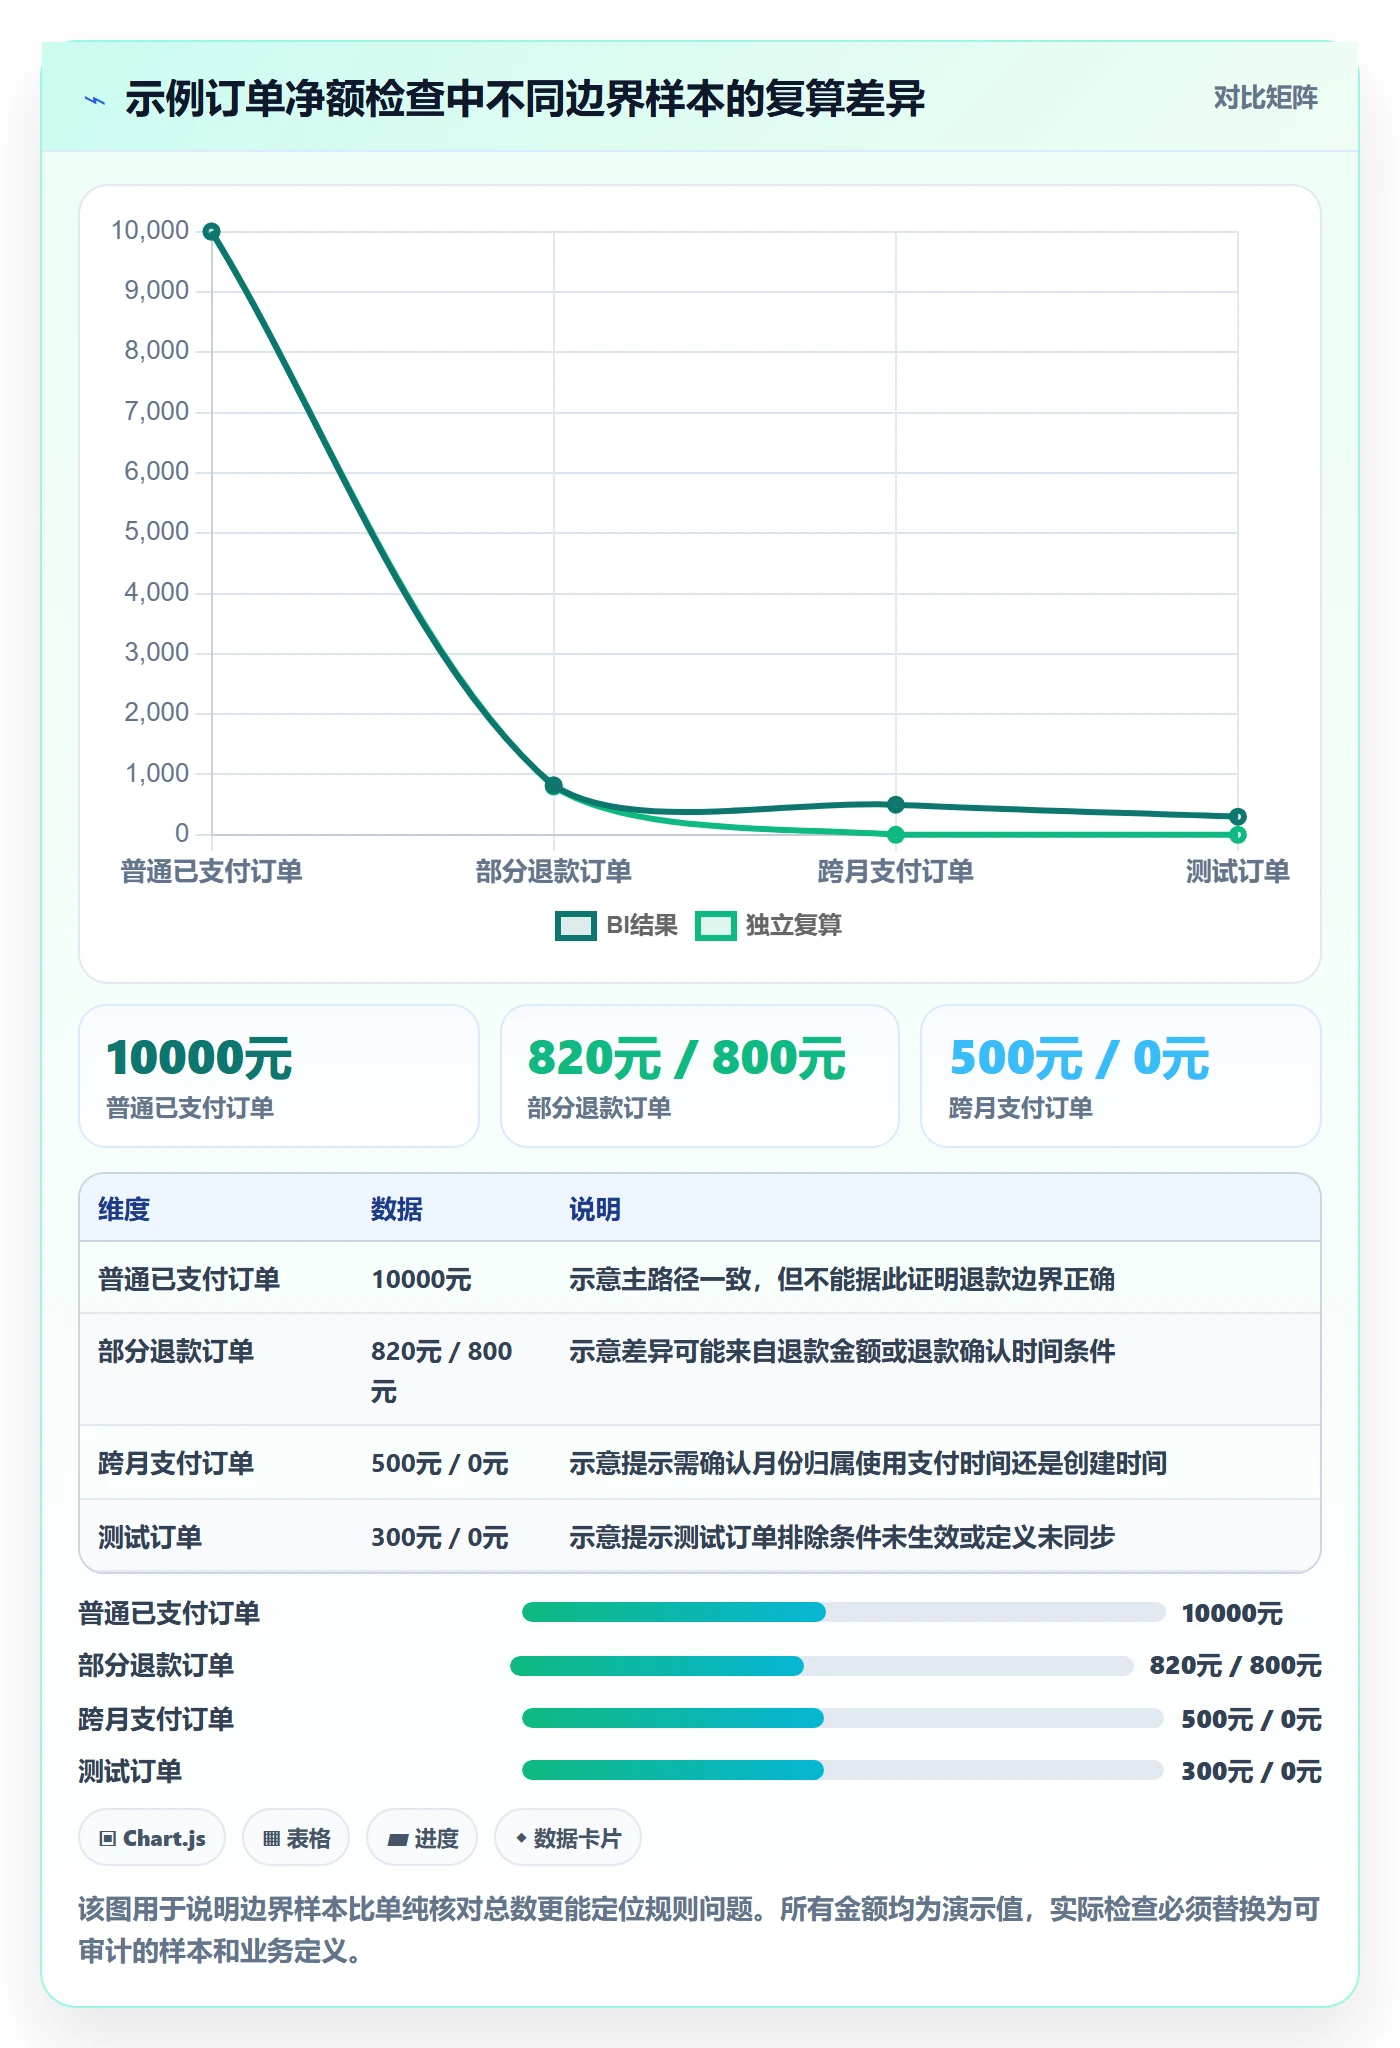The image size is (1400, 2048).
Task: Click x-axis label 普通已支付订单
Action: (212, 871)
